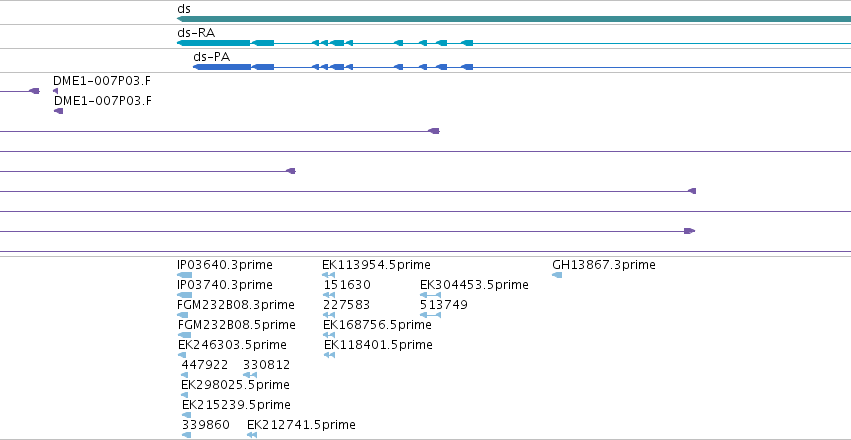Screen dimensions: 851x440
Task: Select the EK113954.5prime label
Action: click(x=376, y=265)
